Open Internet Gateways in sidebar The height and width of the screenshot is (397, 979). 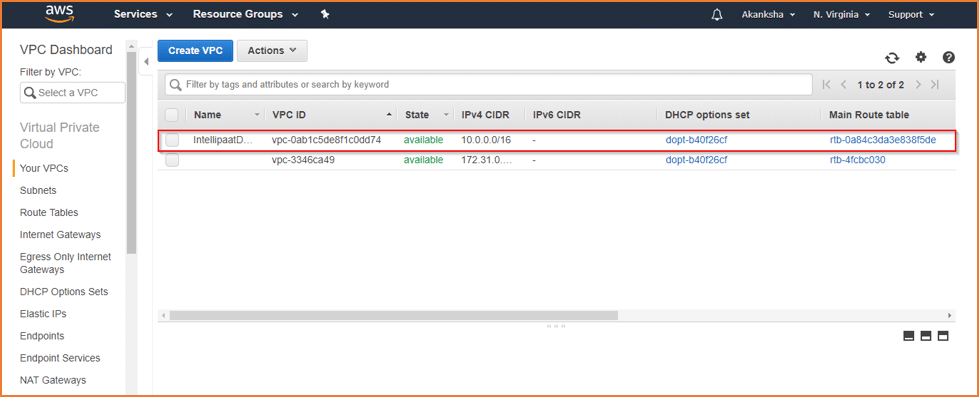click(x=61, y=235)
